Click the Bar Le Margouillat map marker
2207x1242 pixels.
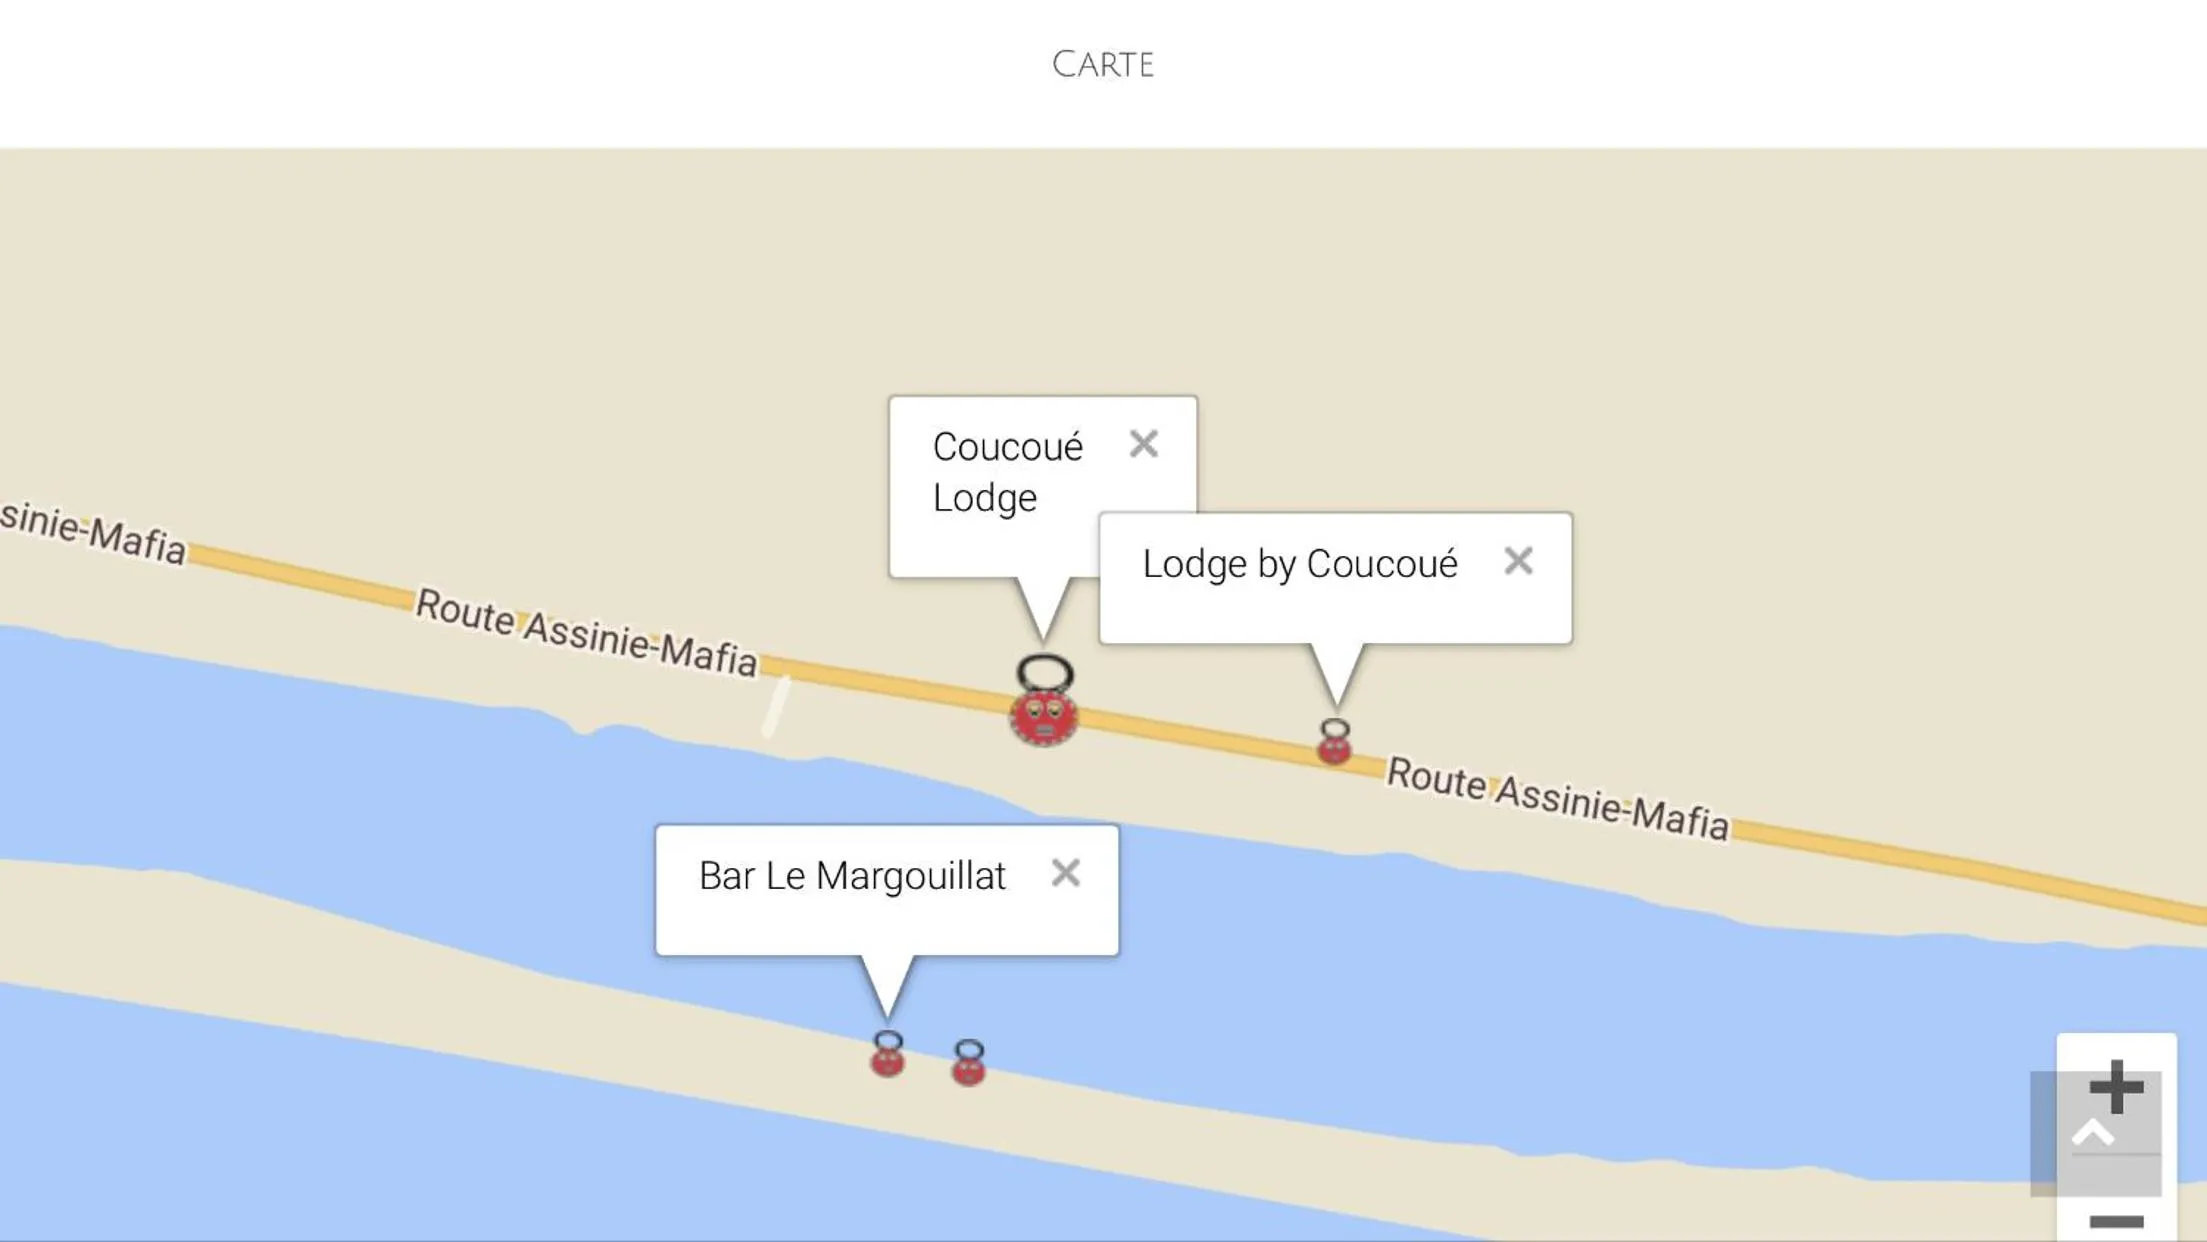(x=886, y=1060)
